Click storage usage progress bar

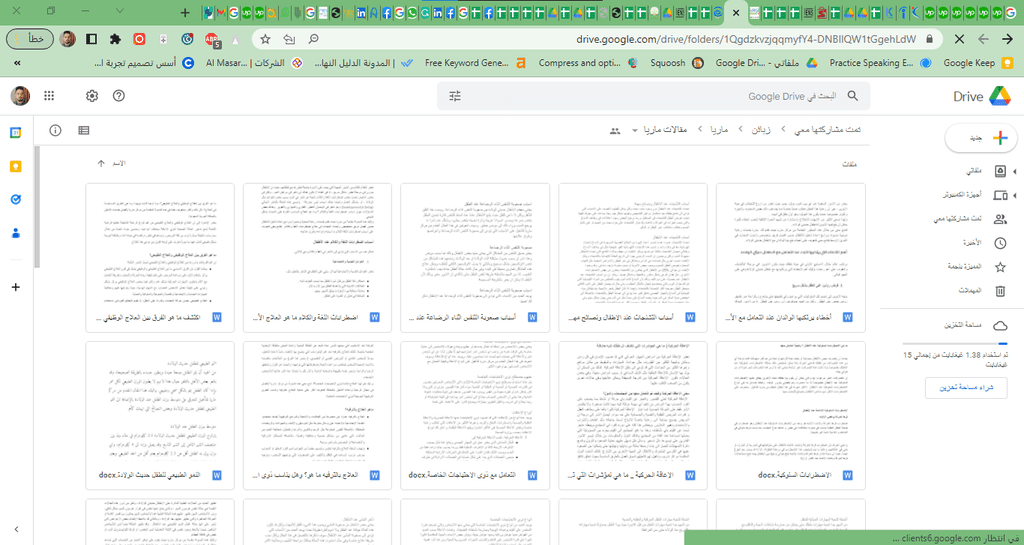coord(955,343)
